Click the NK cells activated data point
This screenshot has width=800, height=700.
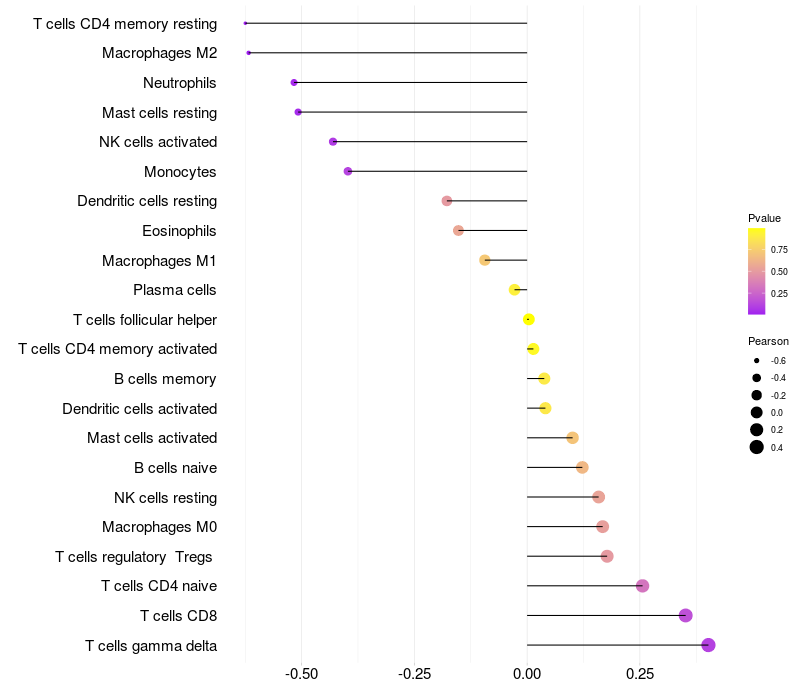point(333,142)
